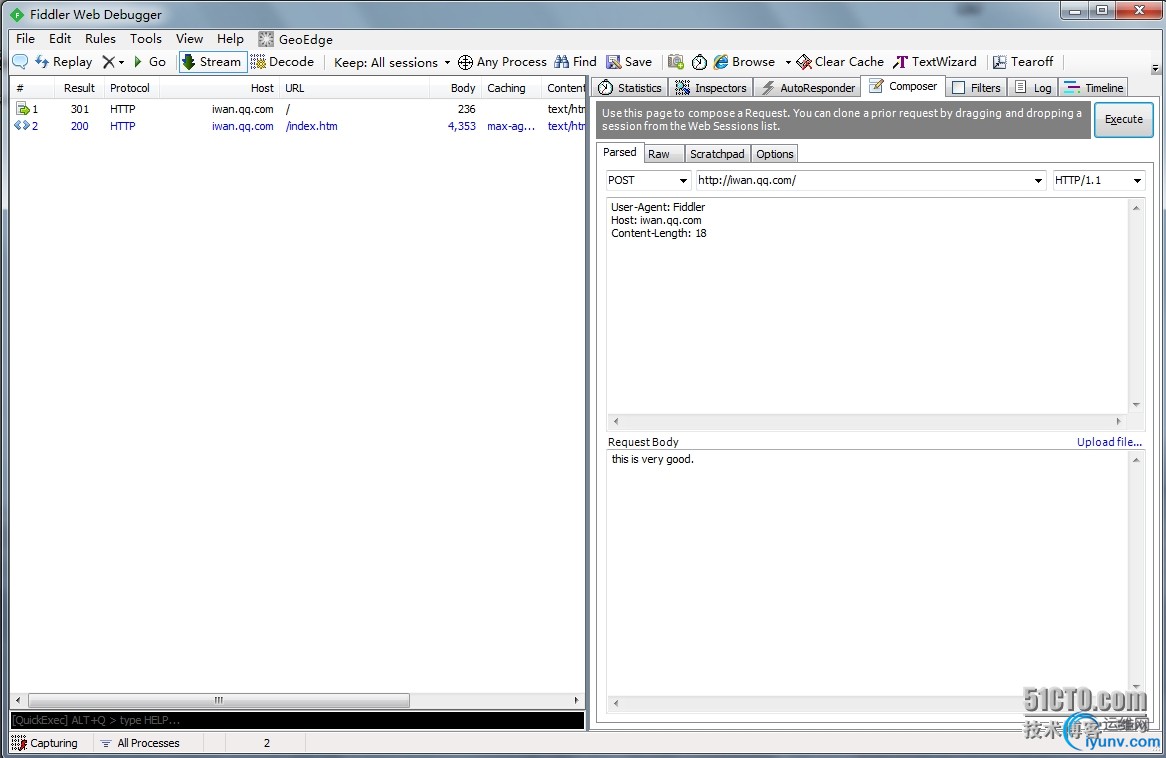
Task: Switch to the AutoResponder tab
Action: [x=808, y=88]
